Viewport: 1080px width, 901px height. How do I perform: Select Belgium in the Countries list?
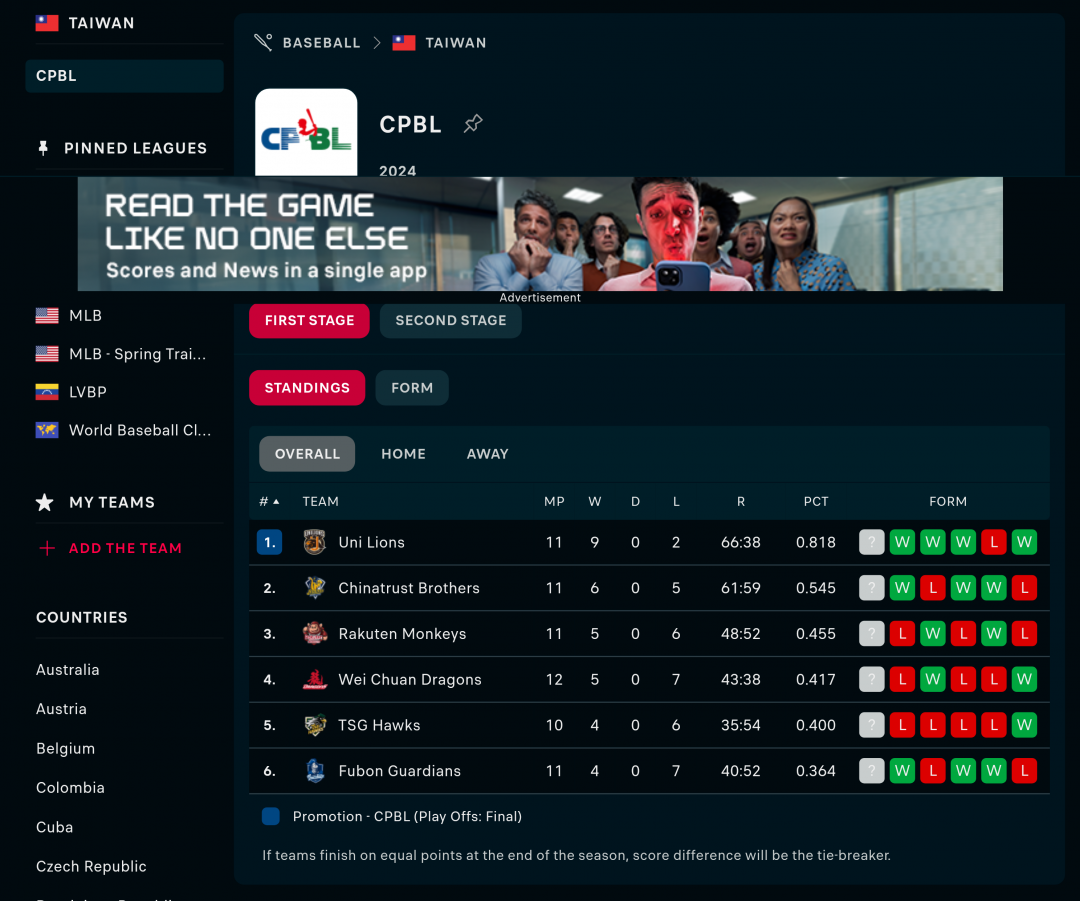click(x=65, y=748)
